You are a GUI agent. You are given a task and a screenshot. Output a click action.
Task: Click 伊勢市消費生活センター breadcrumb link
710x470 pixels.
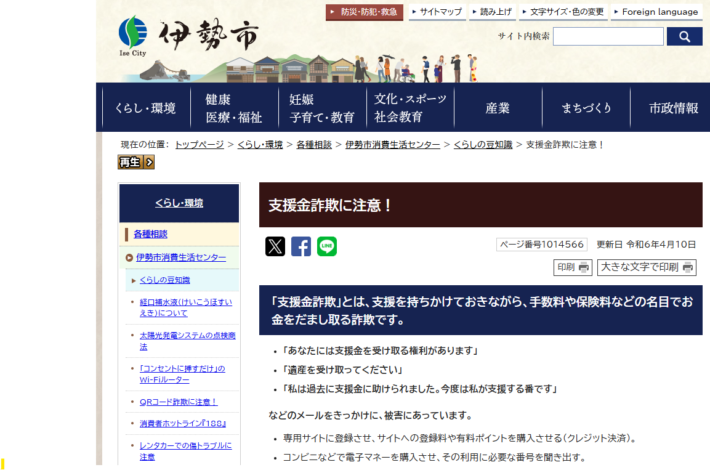click(x=393, y=144)
